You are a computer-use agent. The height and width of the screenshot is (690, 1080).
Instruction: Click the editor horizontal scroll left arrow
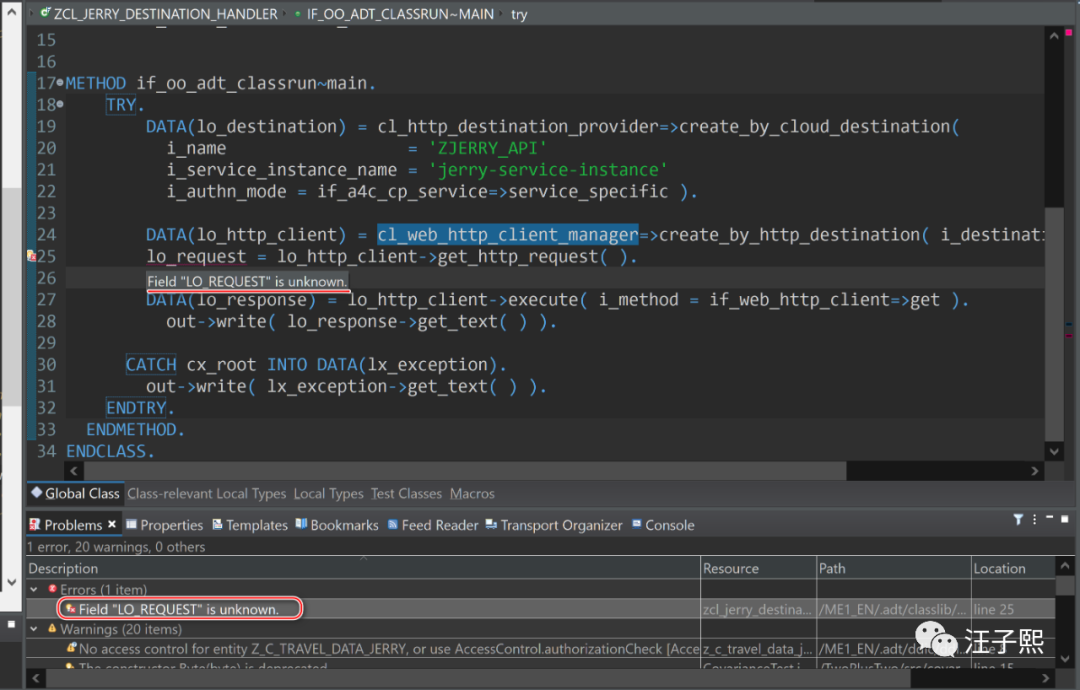pyautogui.click(x=74, y=471)
